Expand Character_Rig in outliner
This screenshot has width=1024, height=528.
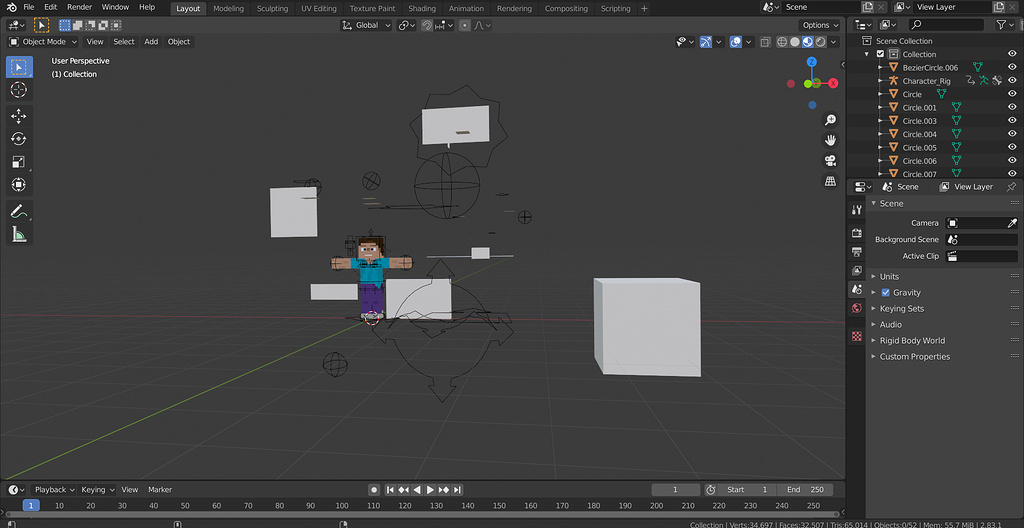coord(880,81)
